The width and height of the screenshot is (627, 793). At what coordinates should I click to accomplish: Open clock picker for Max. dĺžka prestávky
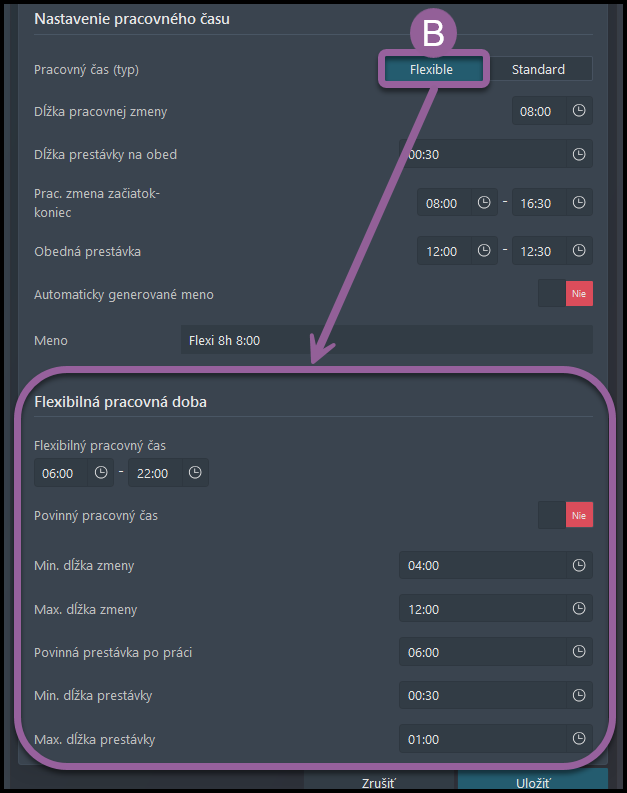click(x=579, y=738)
